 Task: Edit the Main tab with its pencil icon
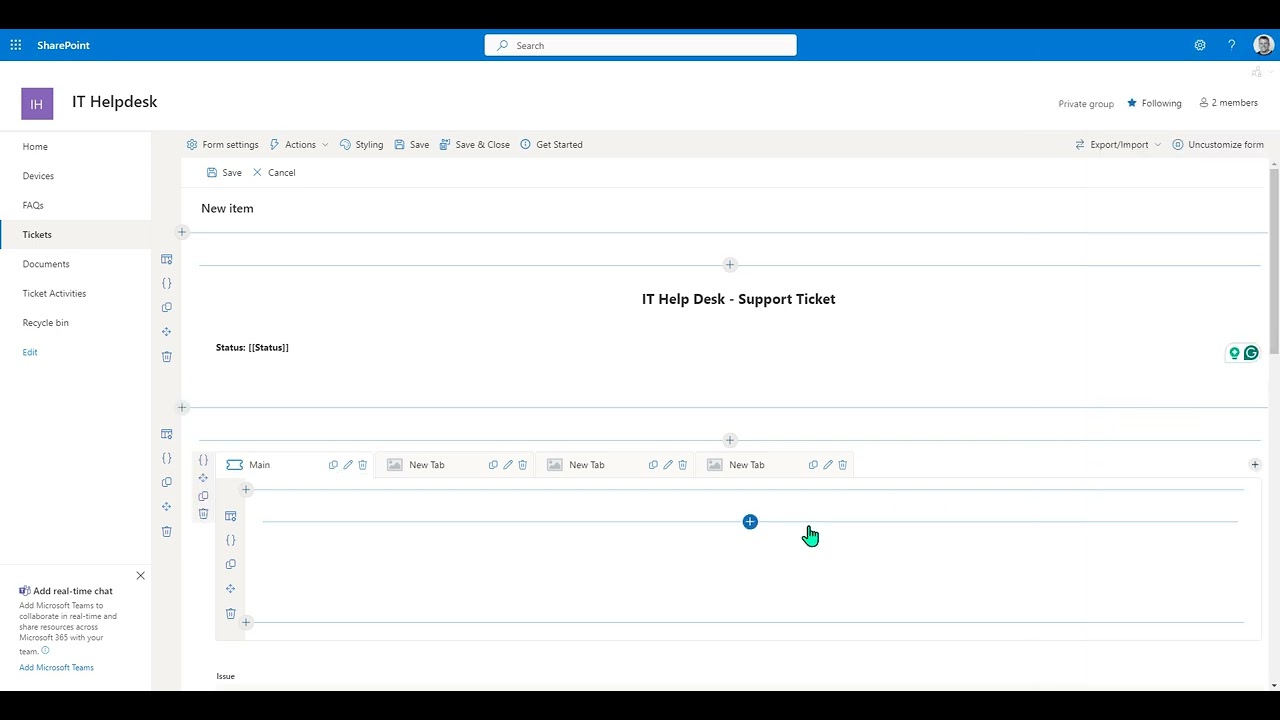(x=348, y=465)
